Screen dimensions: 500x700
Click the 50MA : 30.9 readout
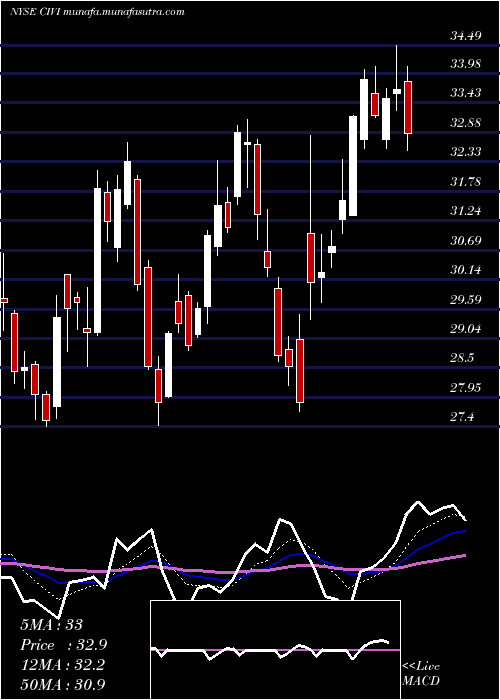(x=62, y=685)
